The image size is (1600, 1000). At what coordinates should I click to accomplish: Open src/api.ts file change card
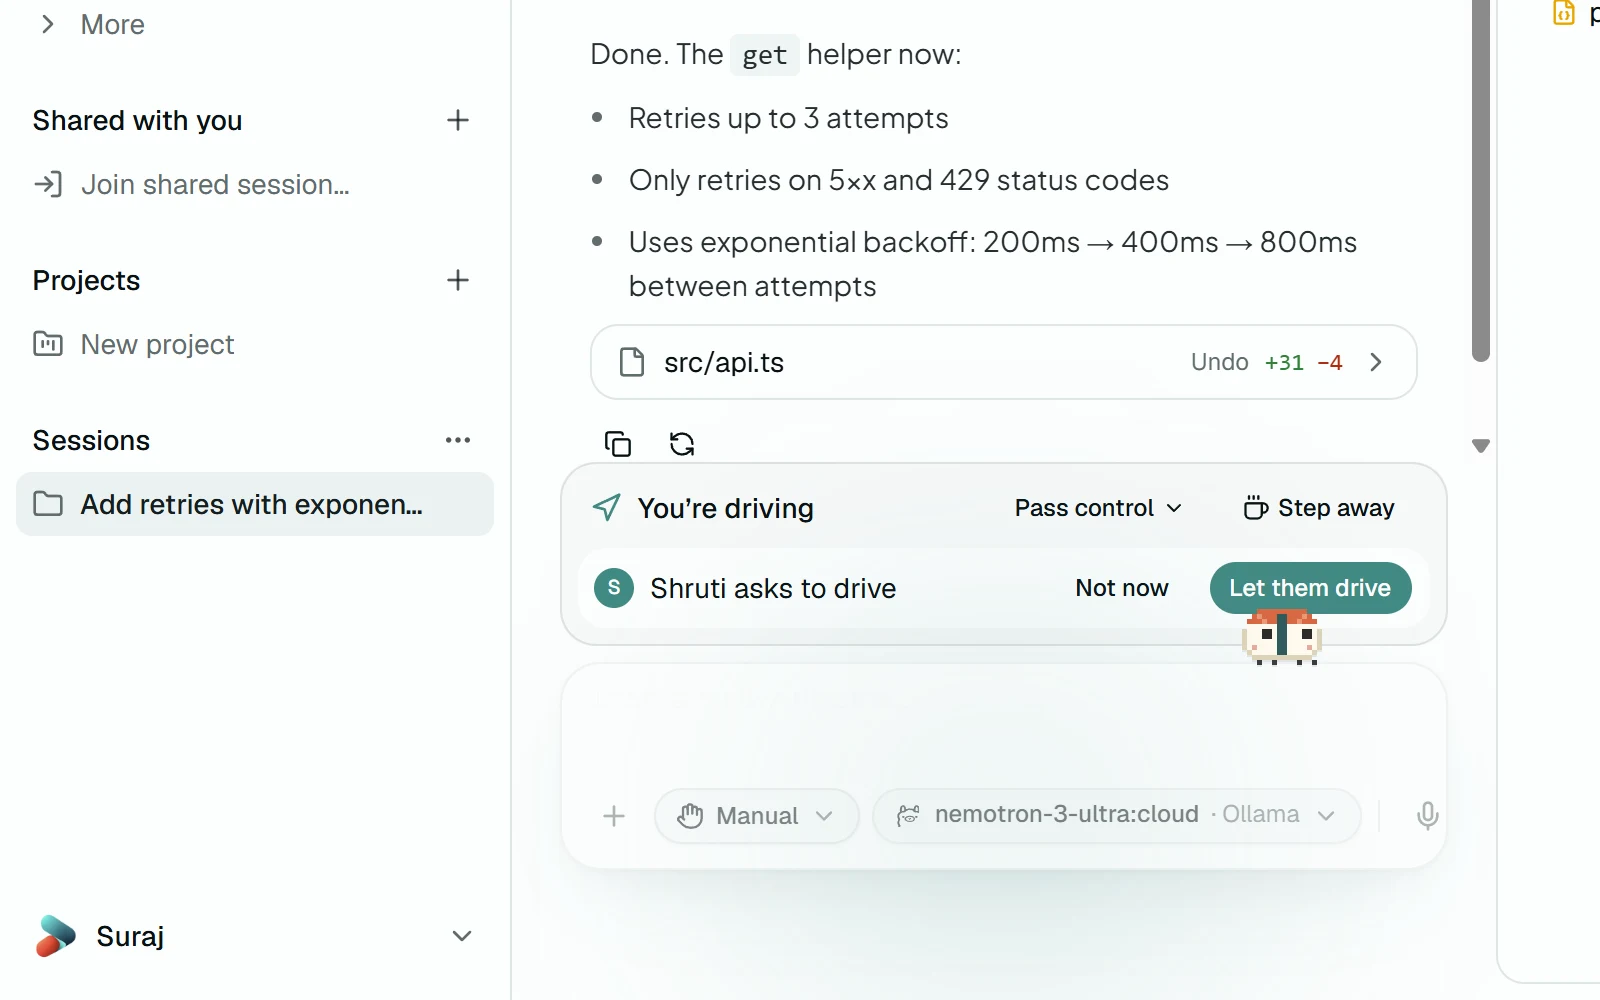click(1004, 362)
